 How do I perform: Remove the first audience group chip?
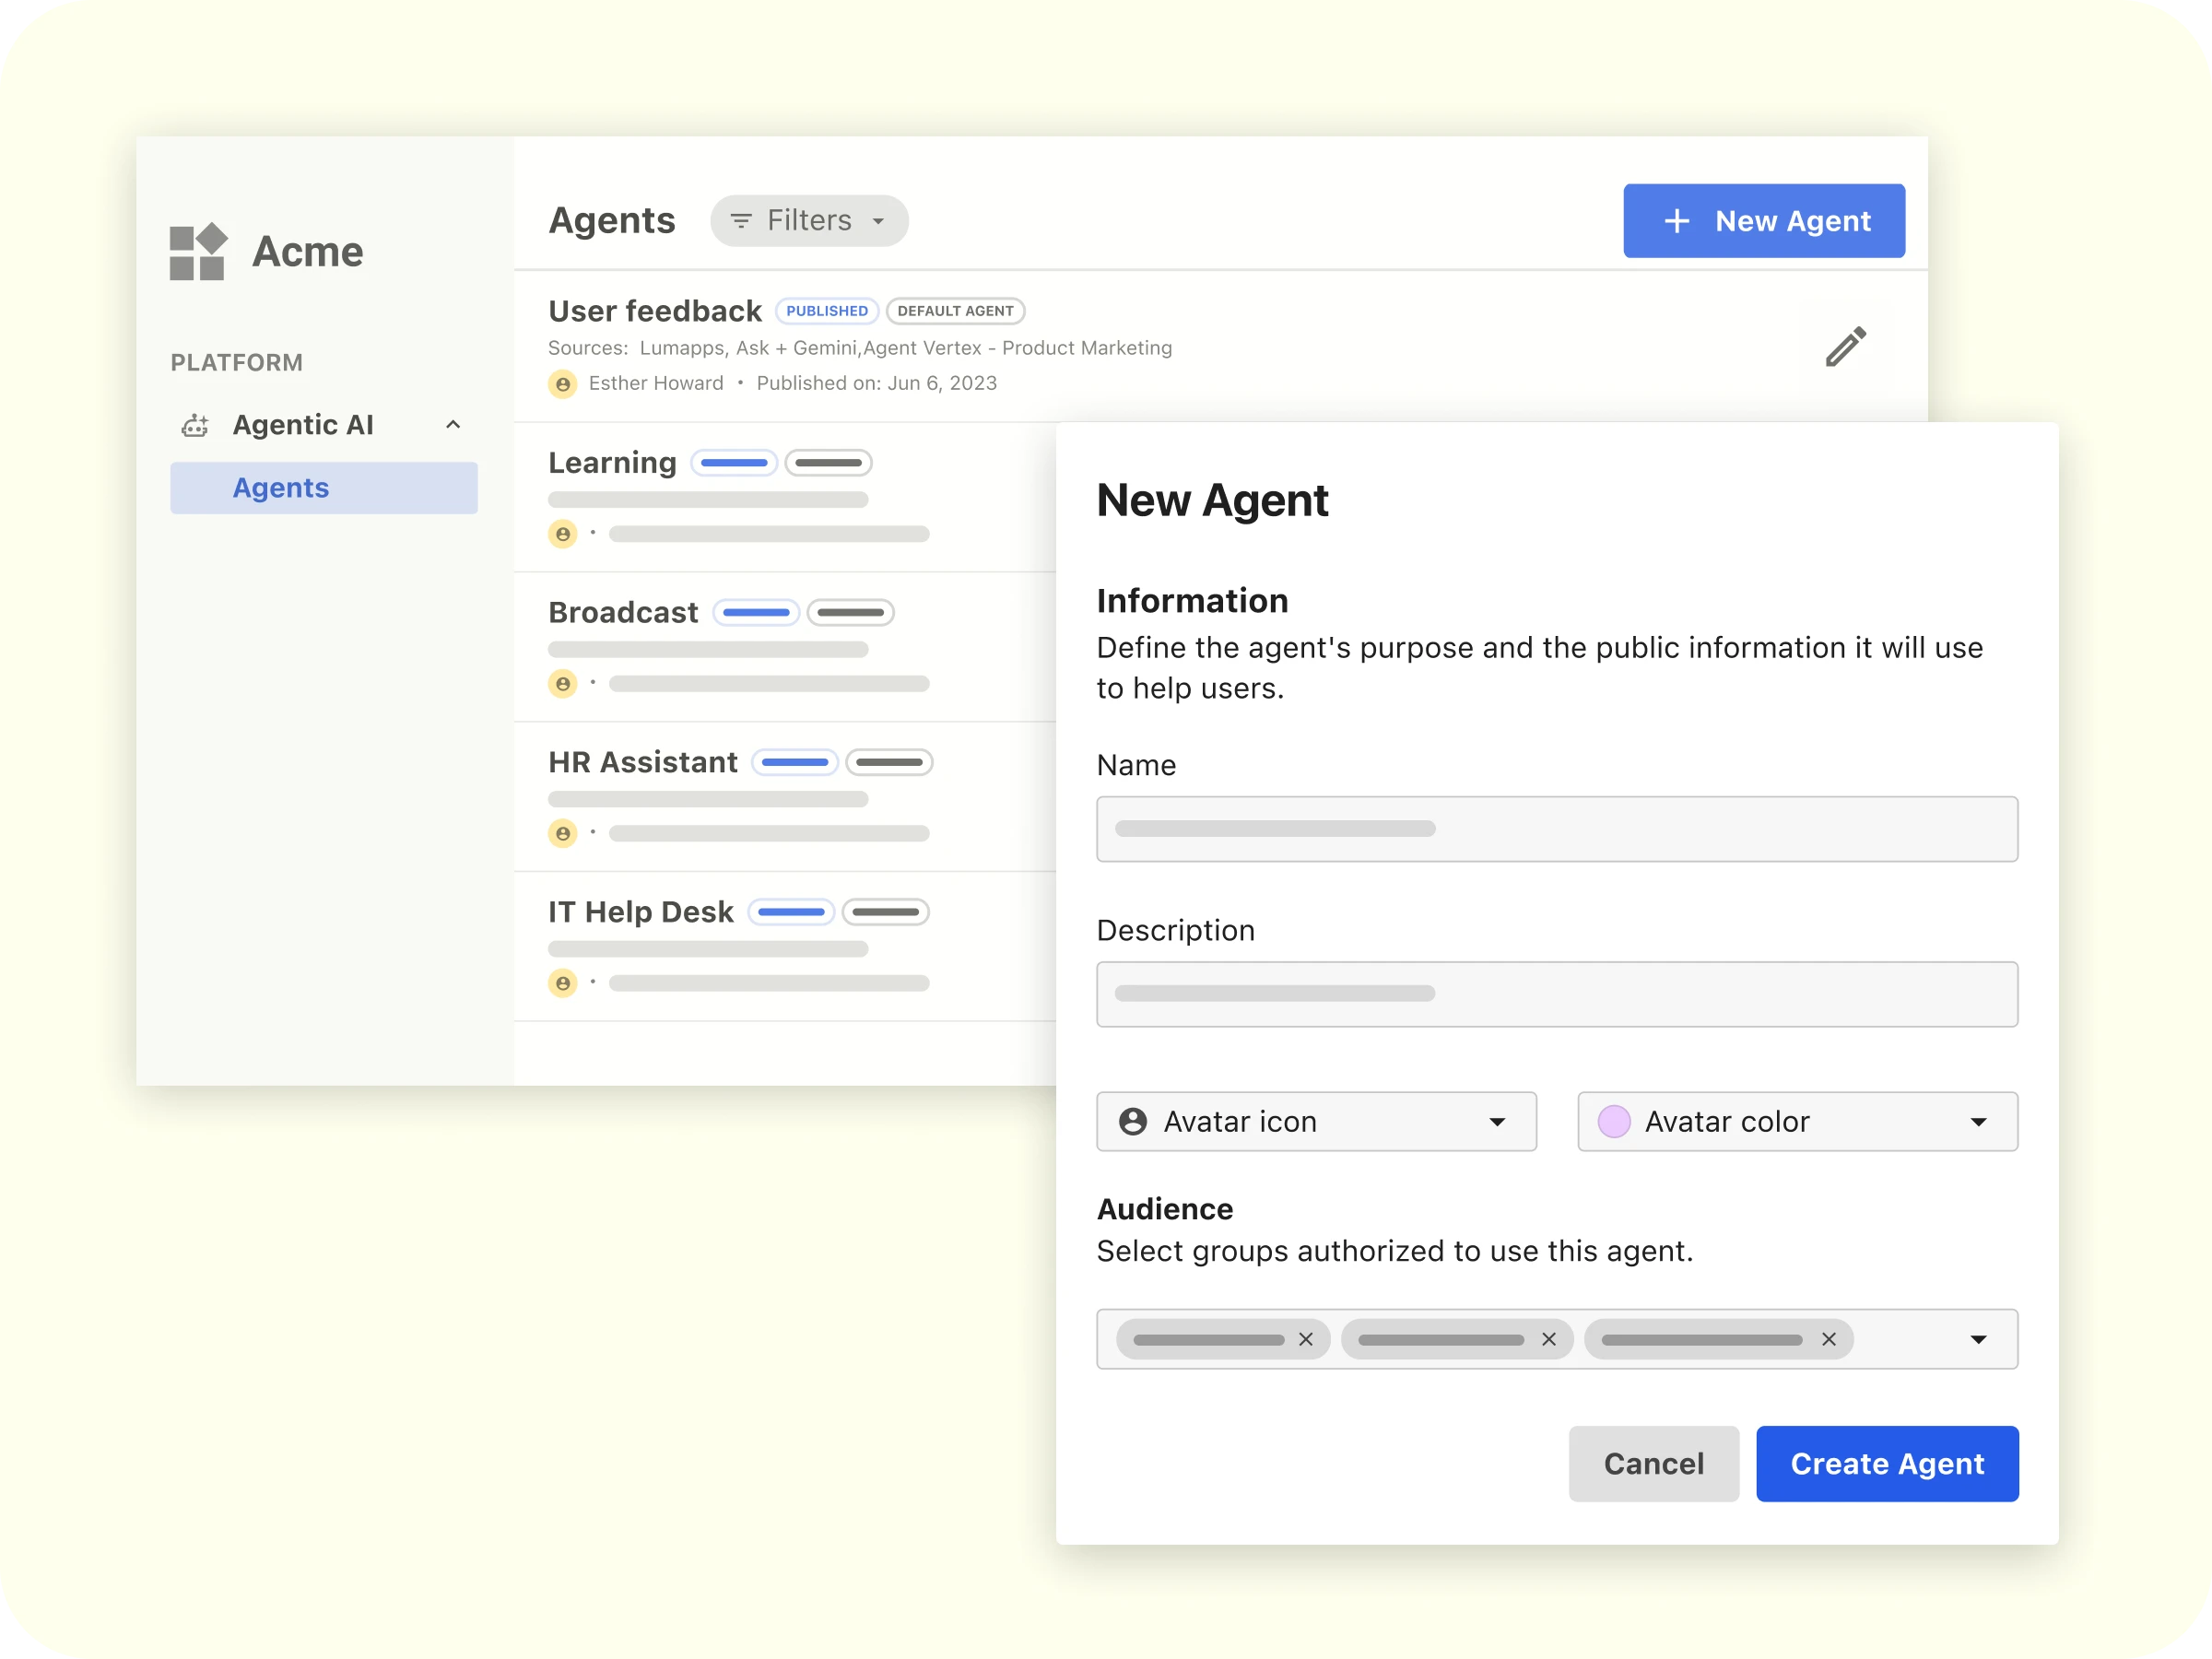tap(1305, 1340)
